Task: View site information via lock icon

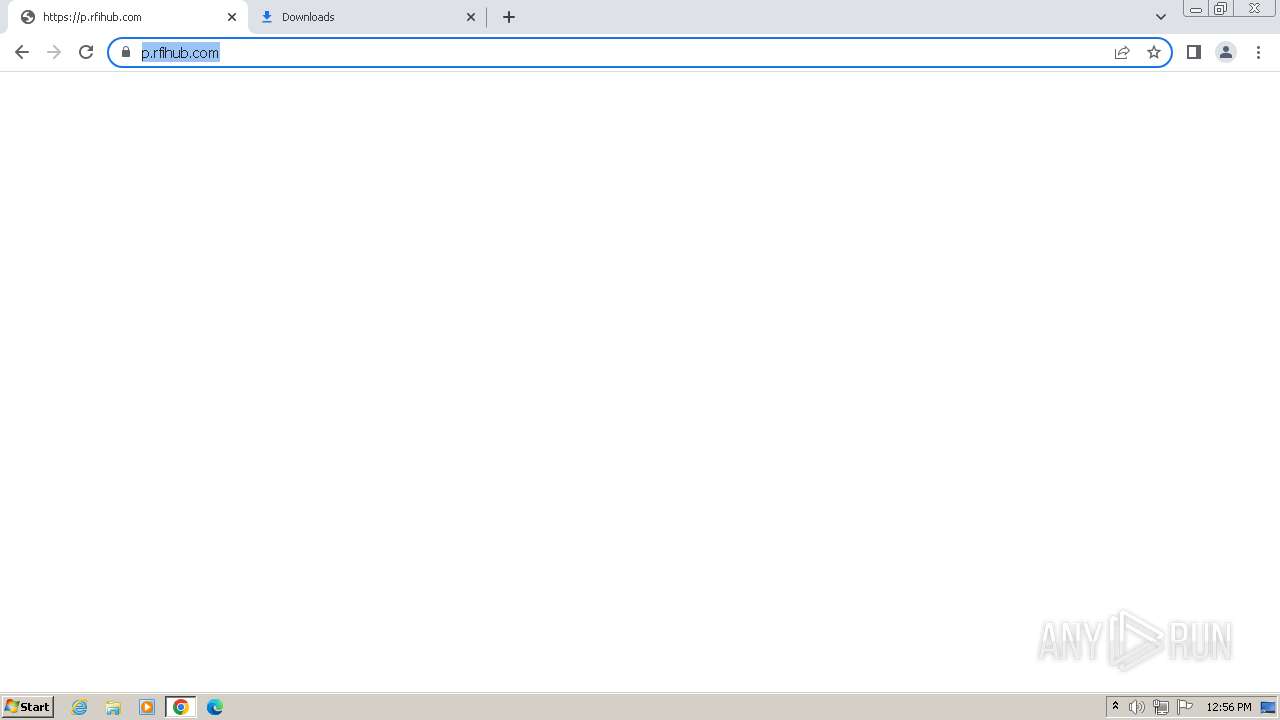Action: (x=126, y=52)
